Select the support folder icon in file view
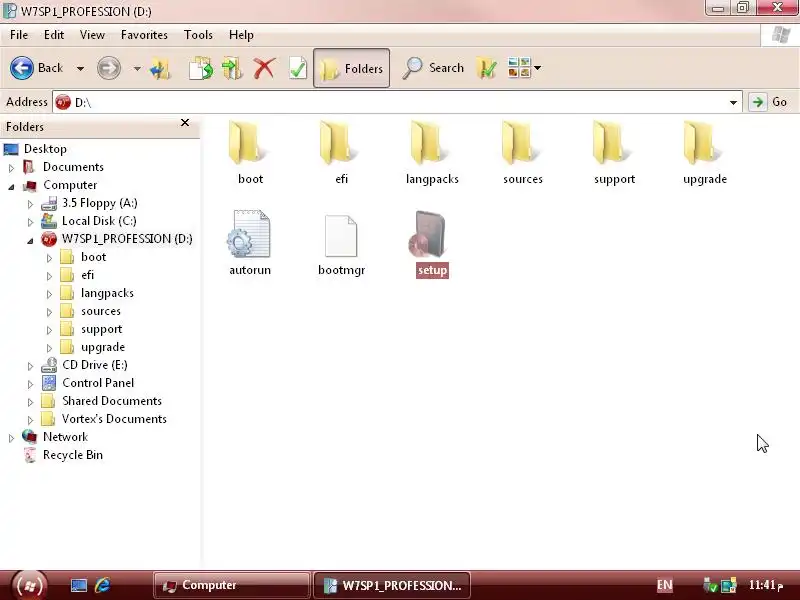The image size is (800, 600). tap(612, 143)
